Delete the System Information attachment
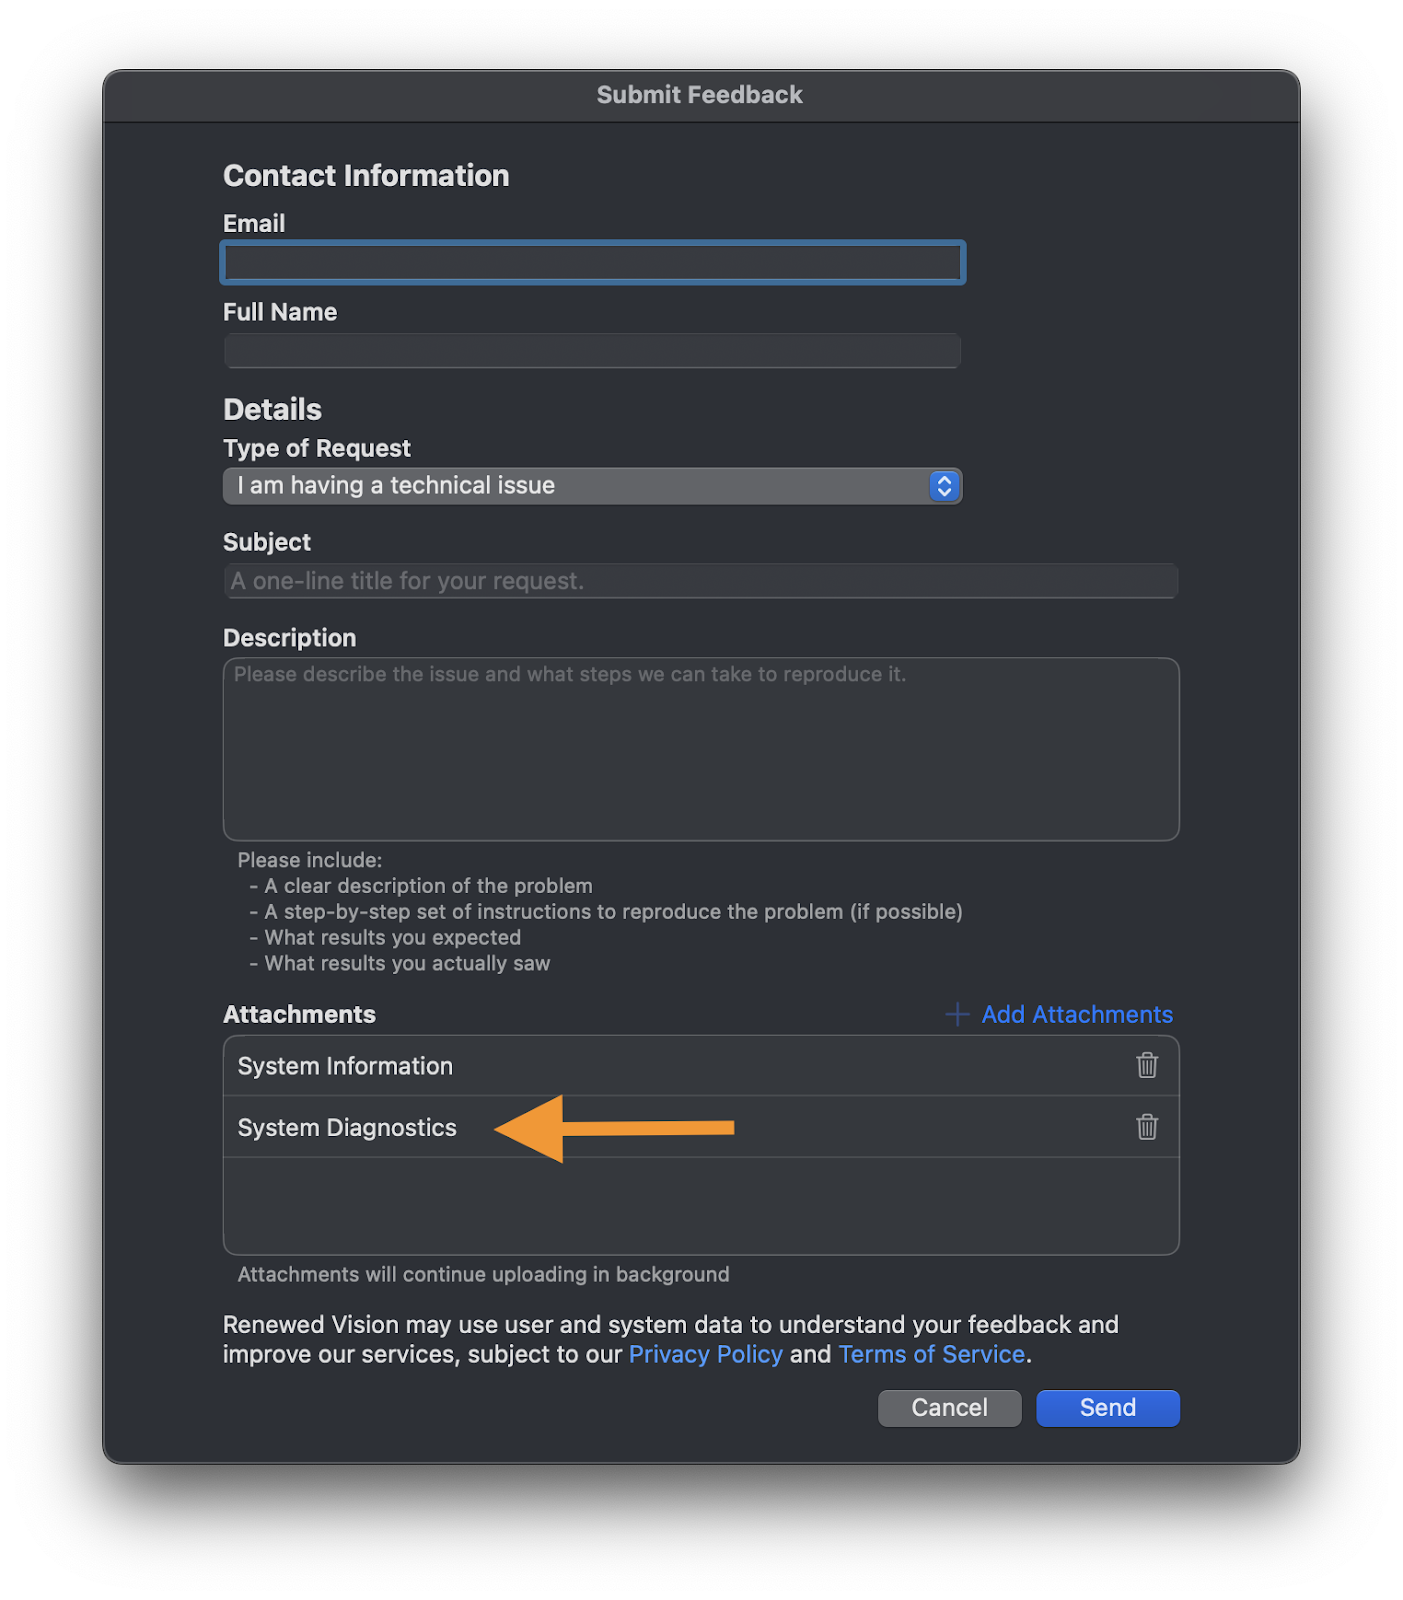The width and height of the screenshot is (1403, 1600). (1147, 1065)
